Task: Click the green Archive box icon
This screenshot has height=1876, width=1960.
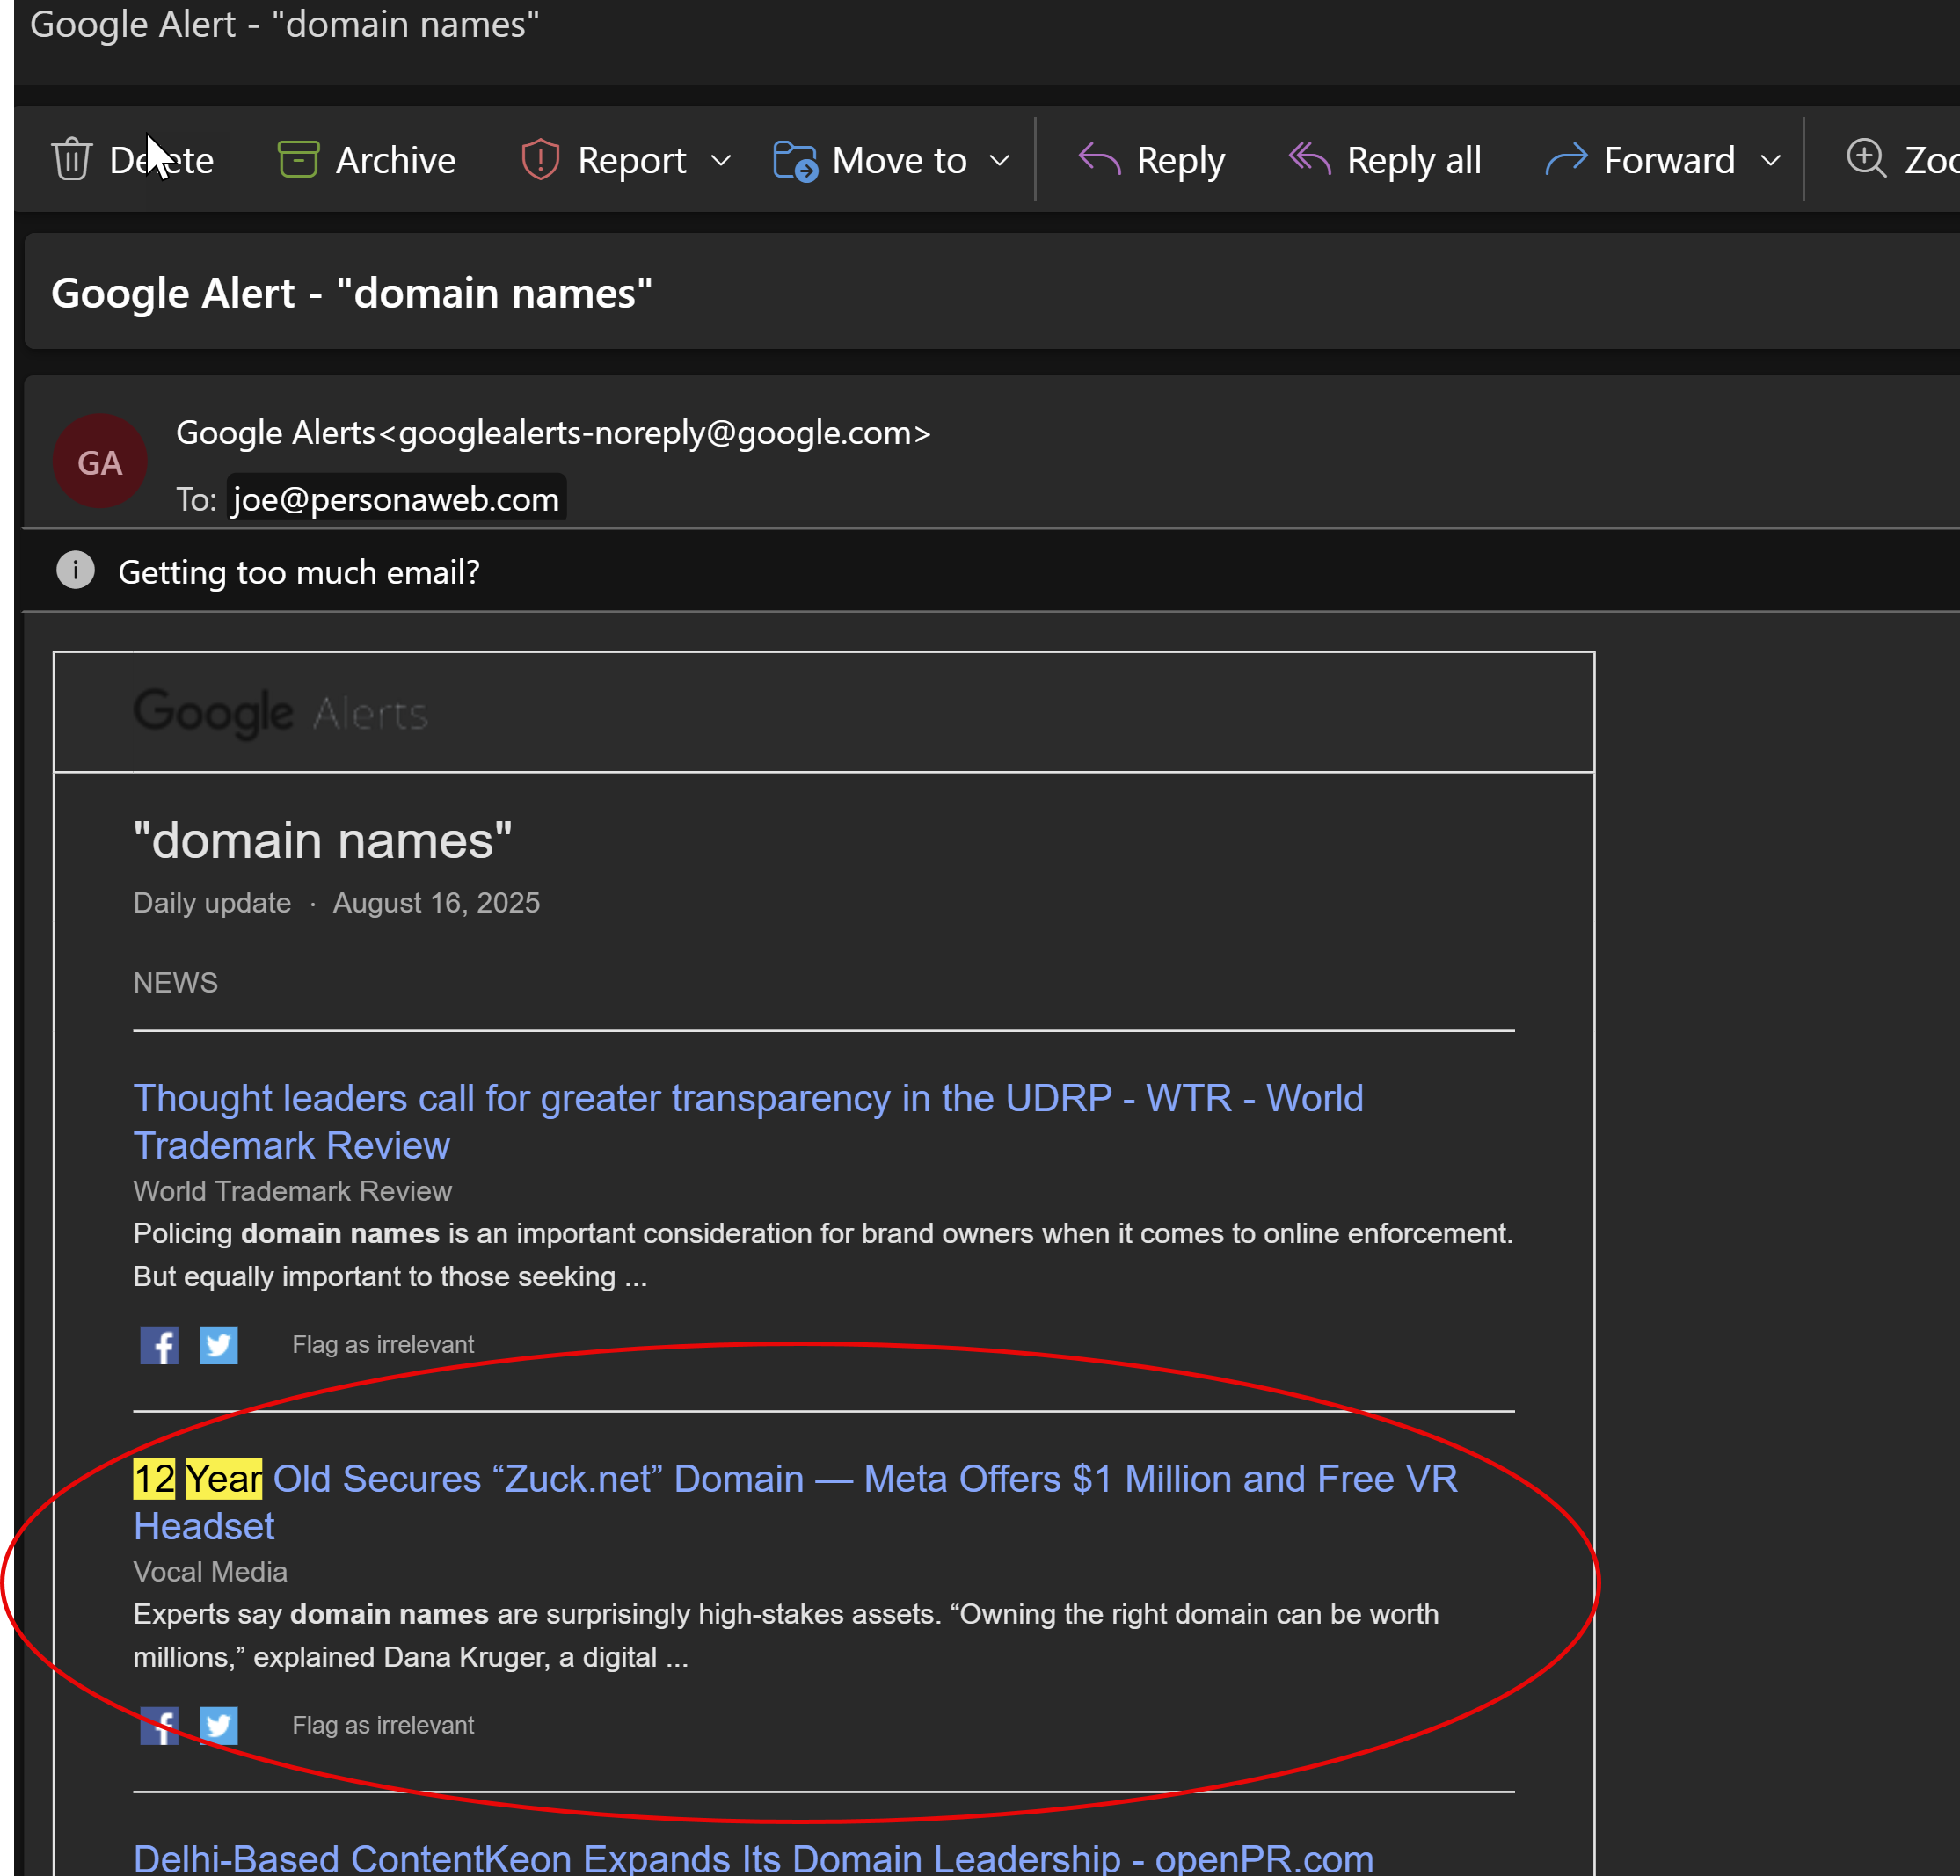Action: (x=298, y=160)
